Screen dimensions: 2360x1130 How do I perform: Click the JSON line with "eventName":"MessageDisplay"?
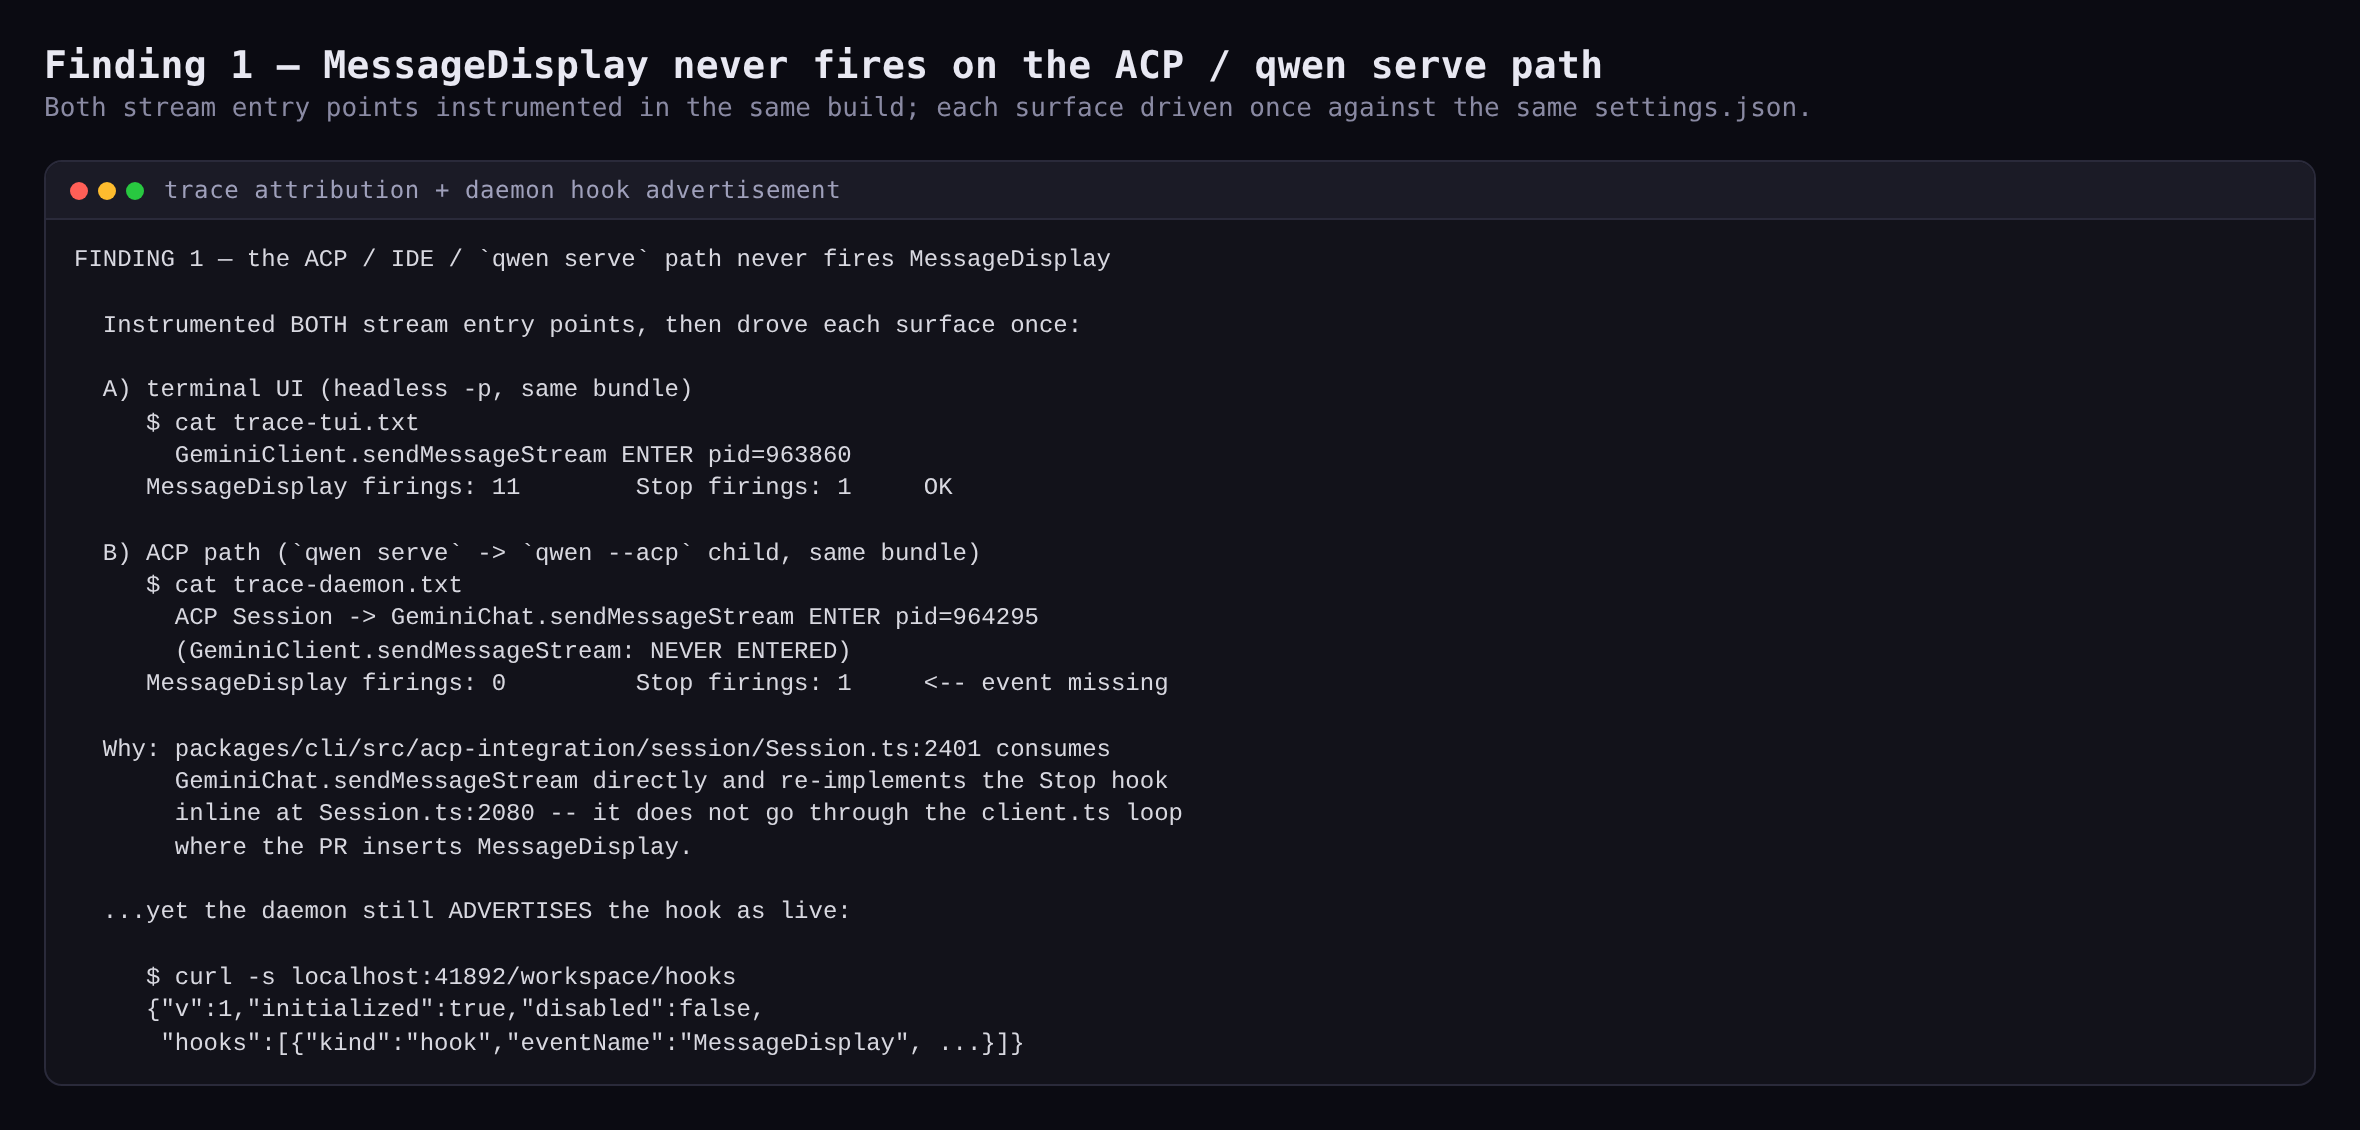point(592,1043)
